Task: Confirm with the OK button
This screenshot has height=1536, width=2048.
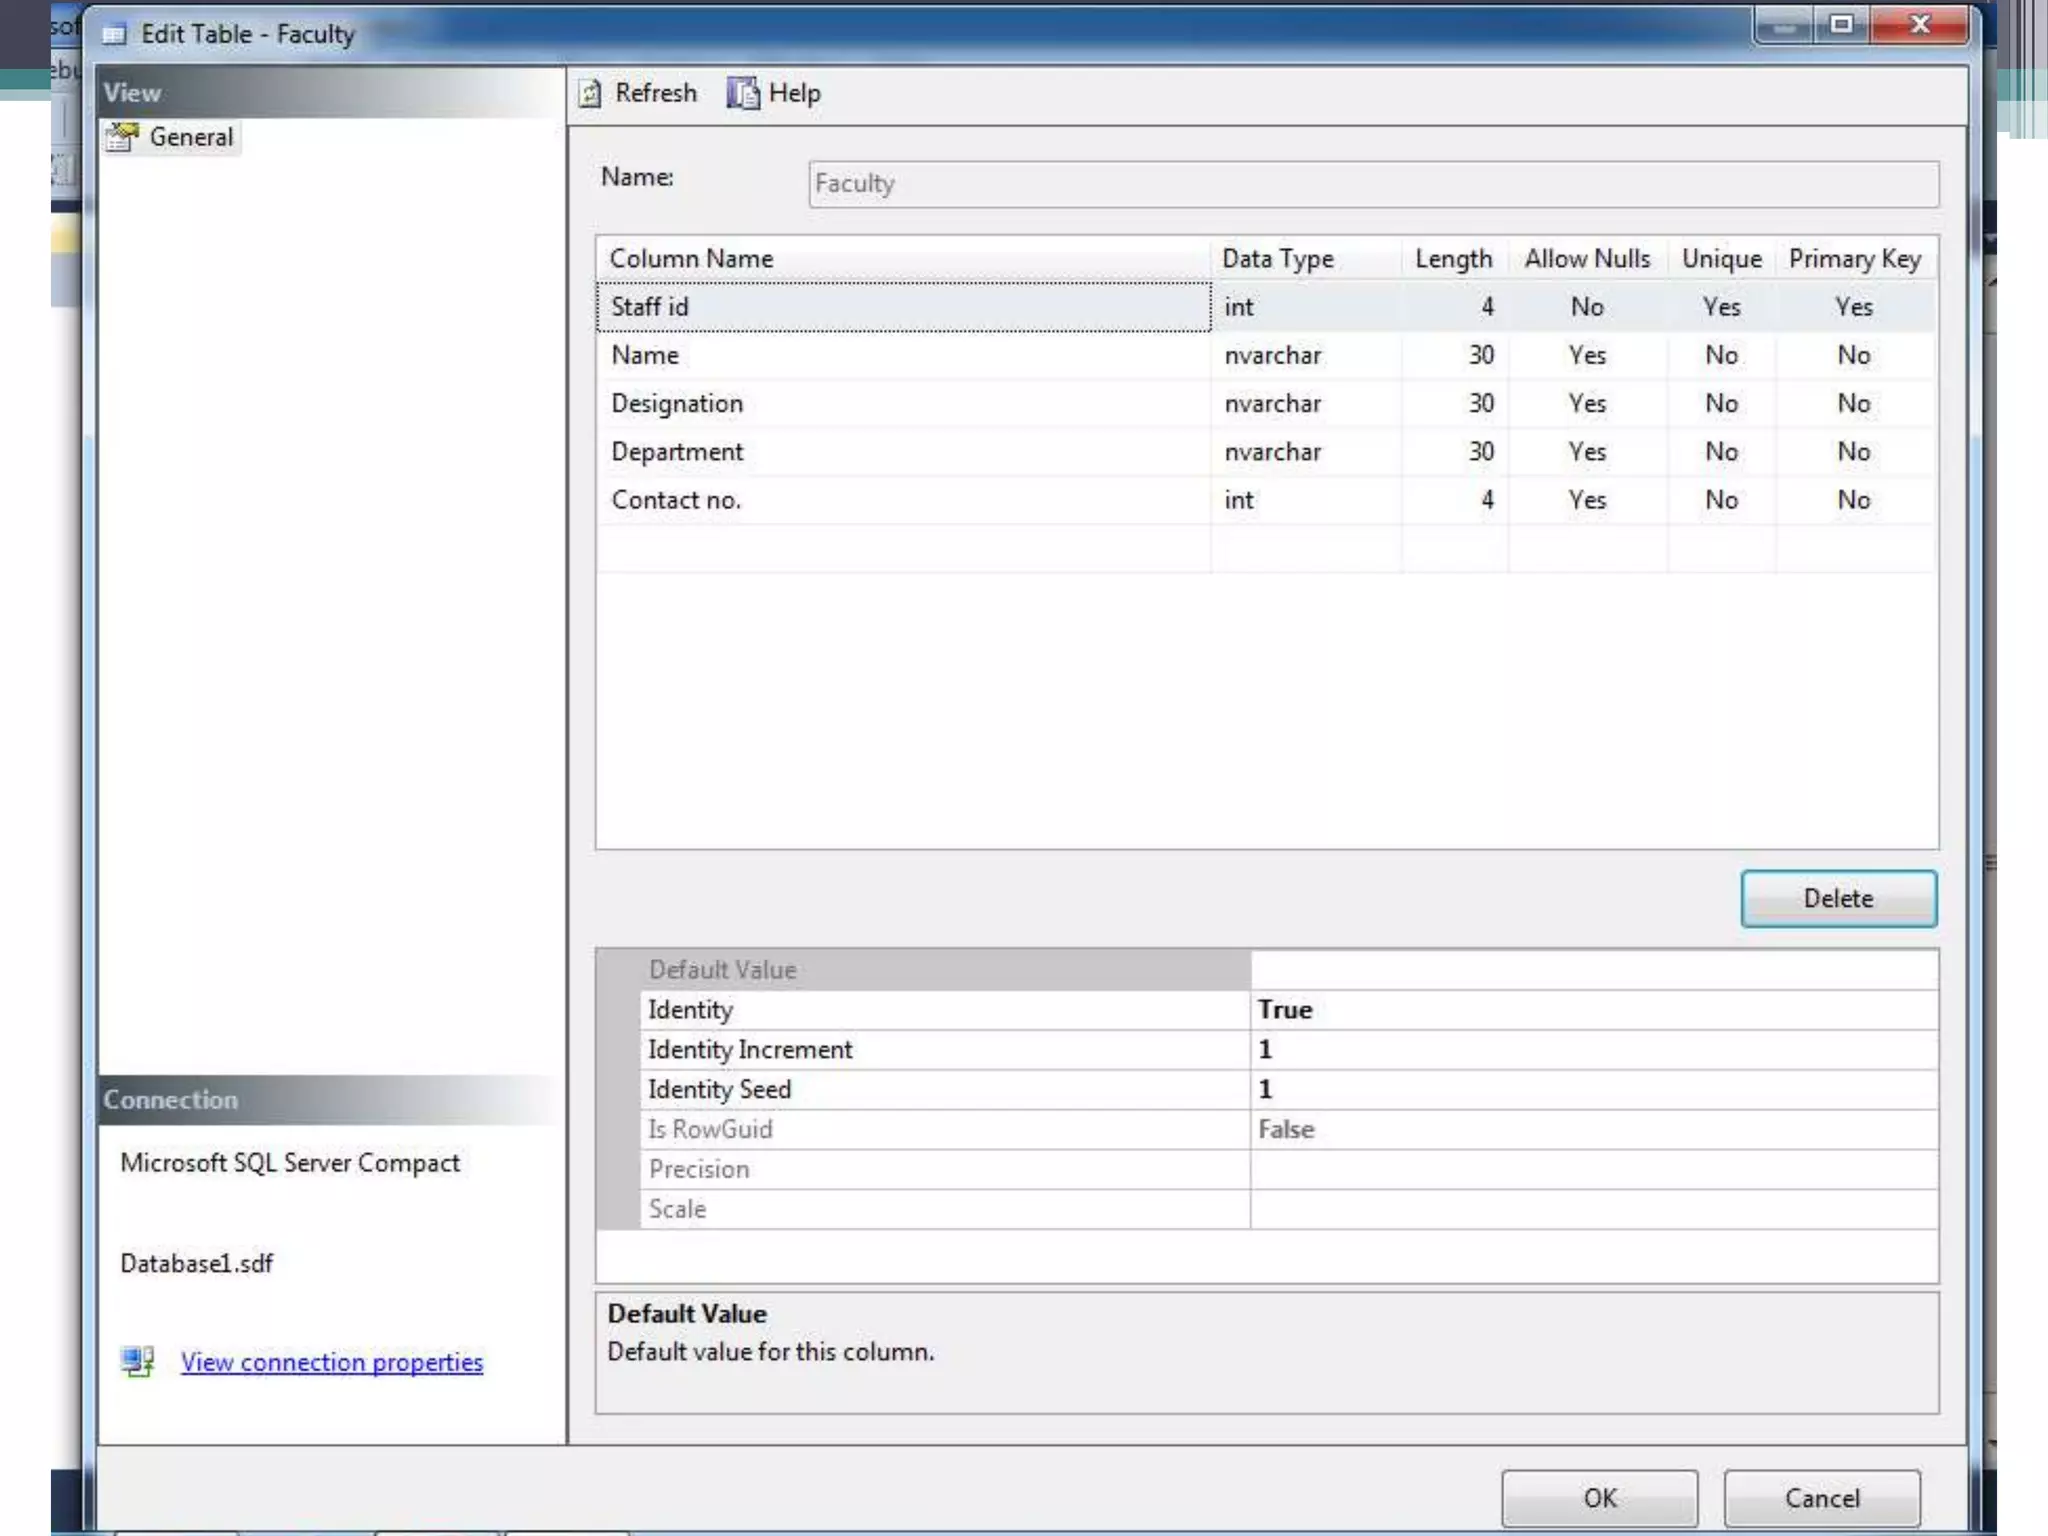Action: coord(1598,1497)
